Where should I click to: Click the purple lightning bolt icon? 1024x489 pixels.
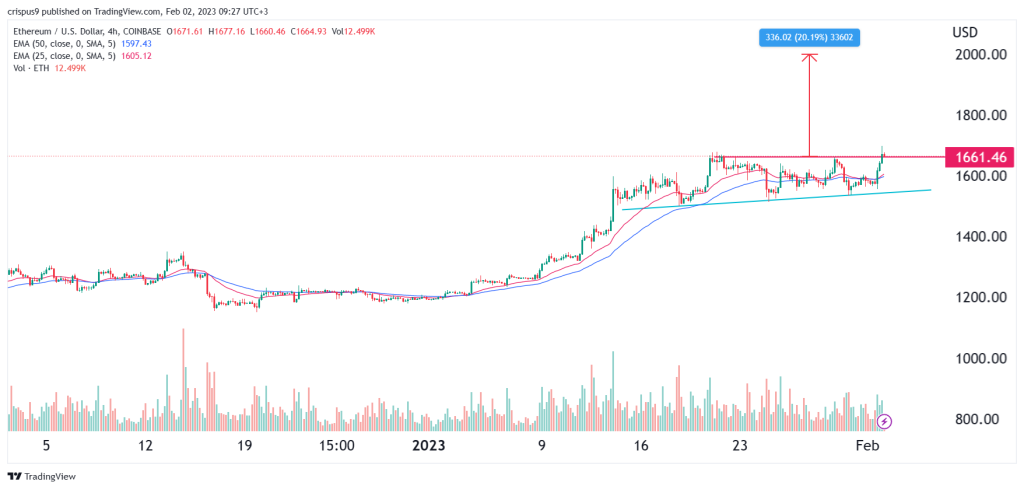pyautogui.click(x=883, y=421)
